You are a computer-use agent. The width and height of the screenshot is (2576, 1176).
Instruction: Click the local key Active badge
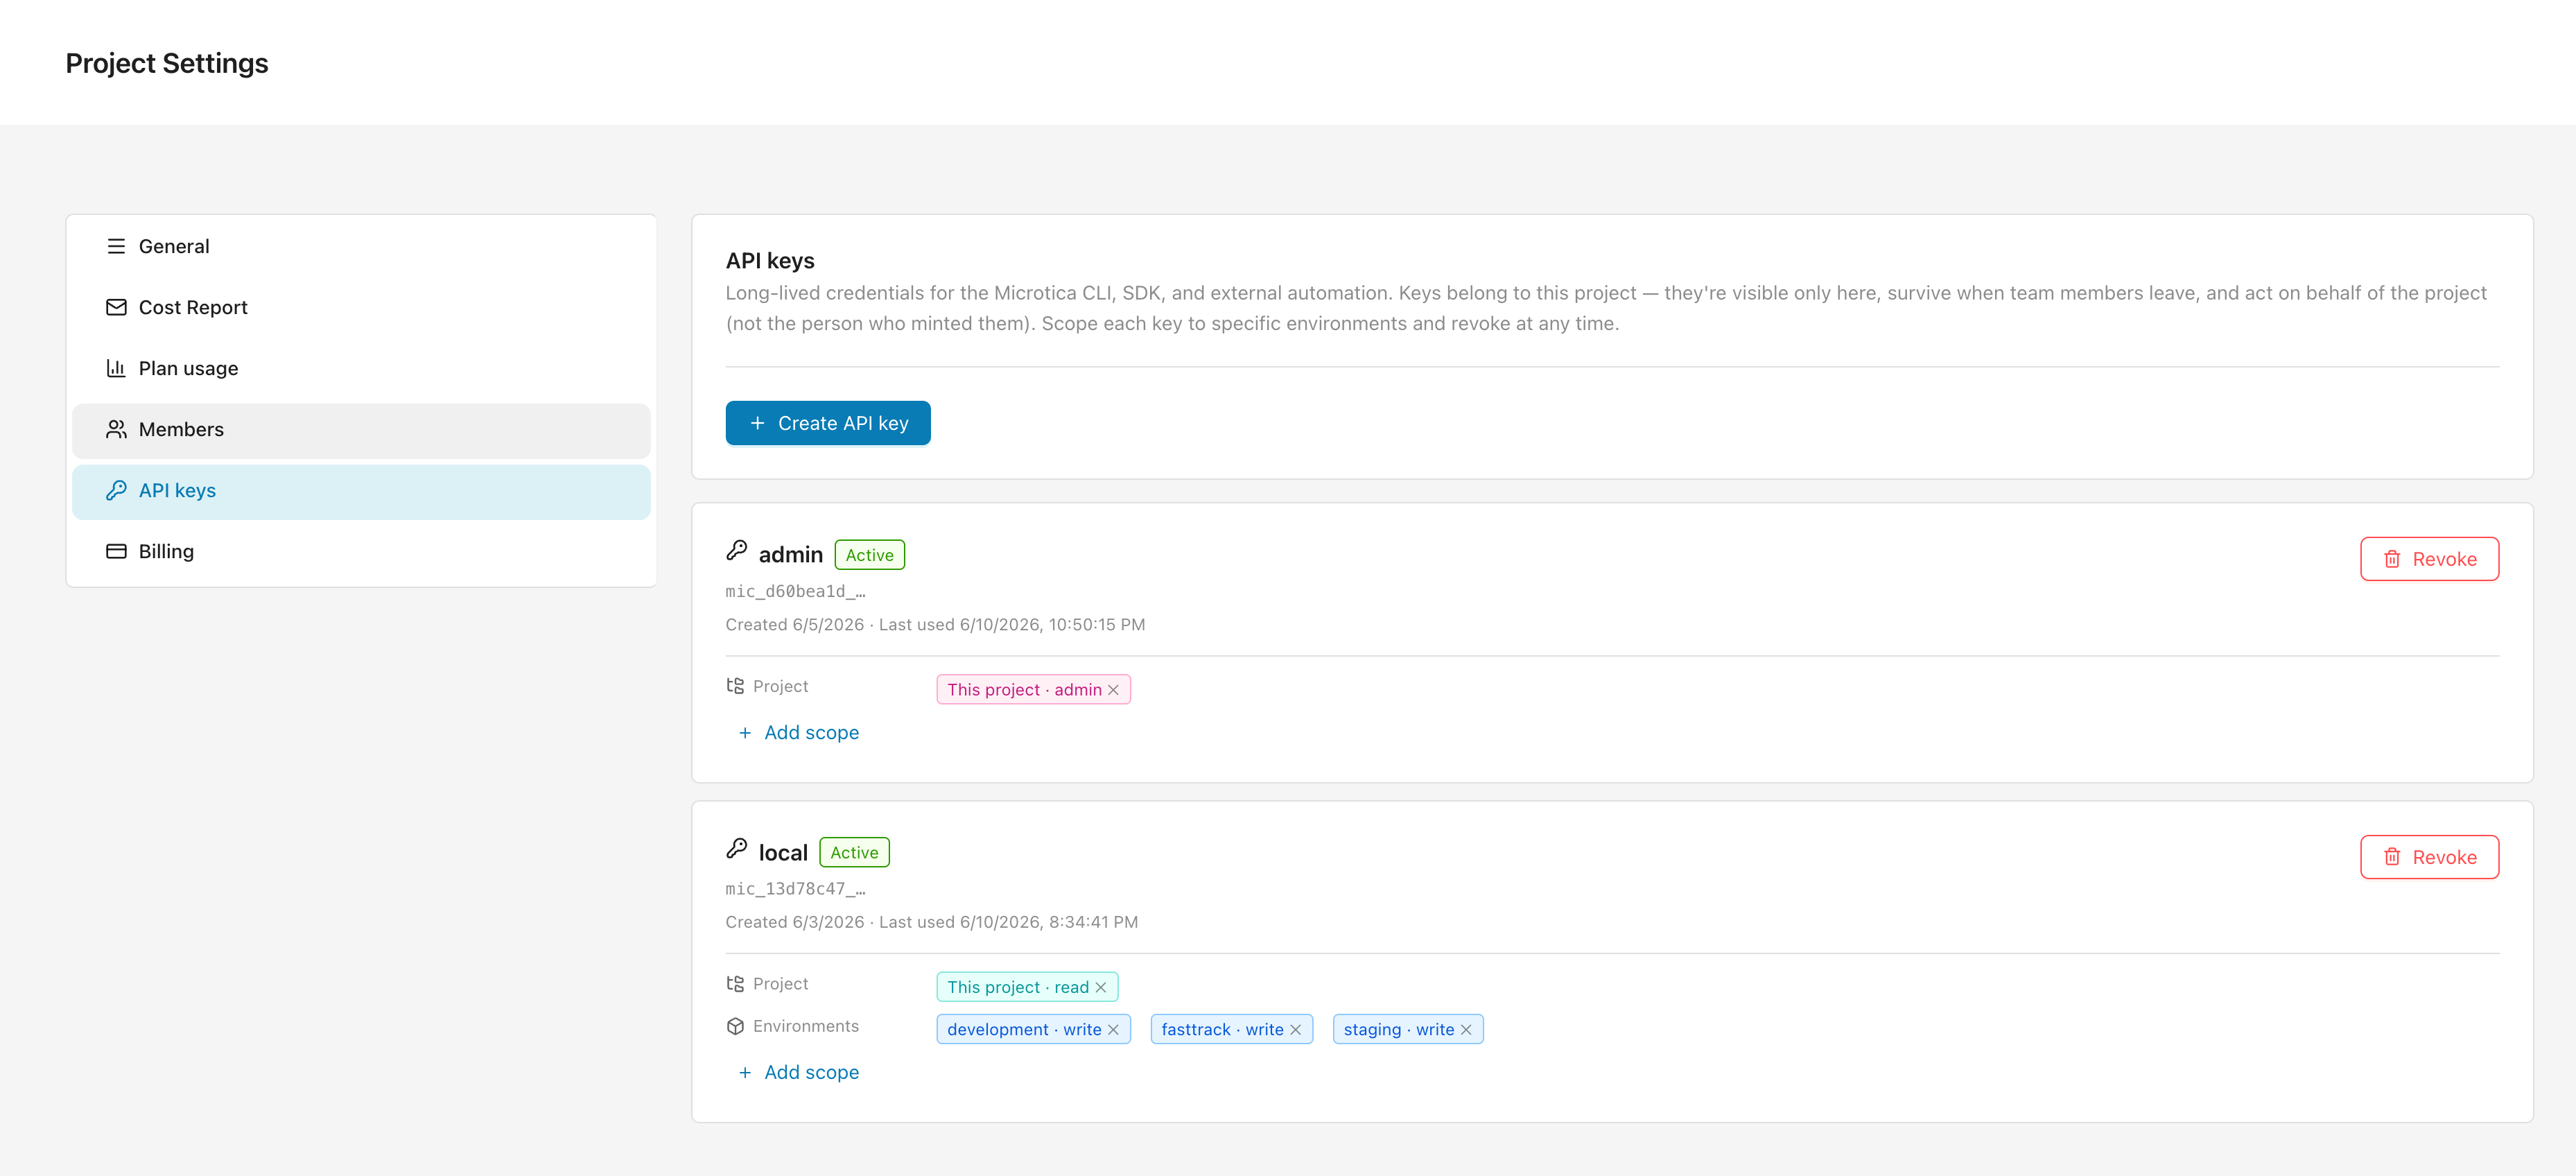coord(854,853)
